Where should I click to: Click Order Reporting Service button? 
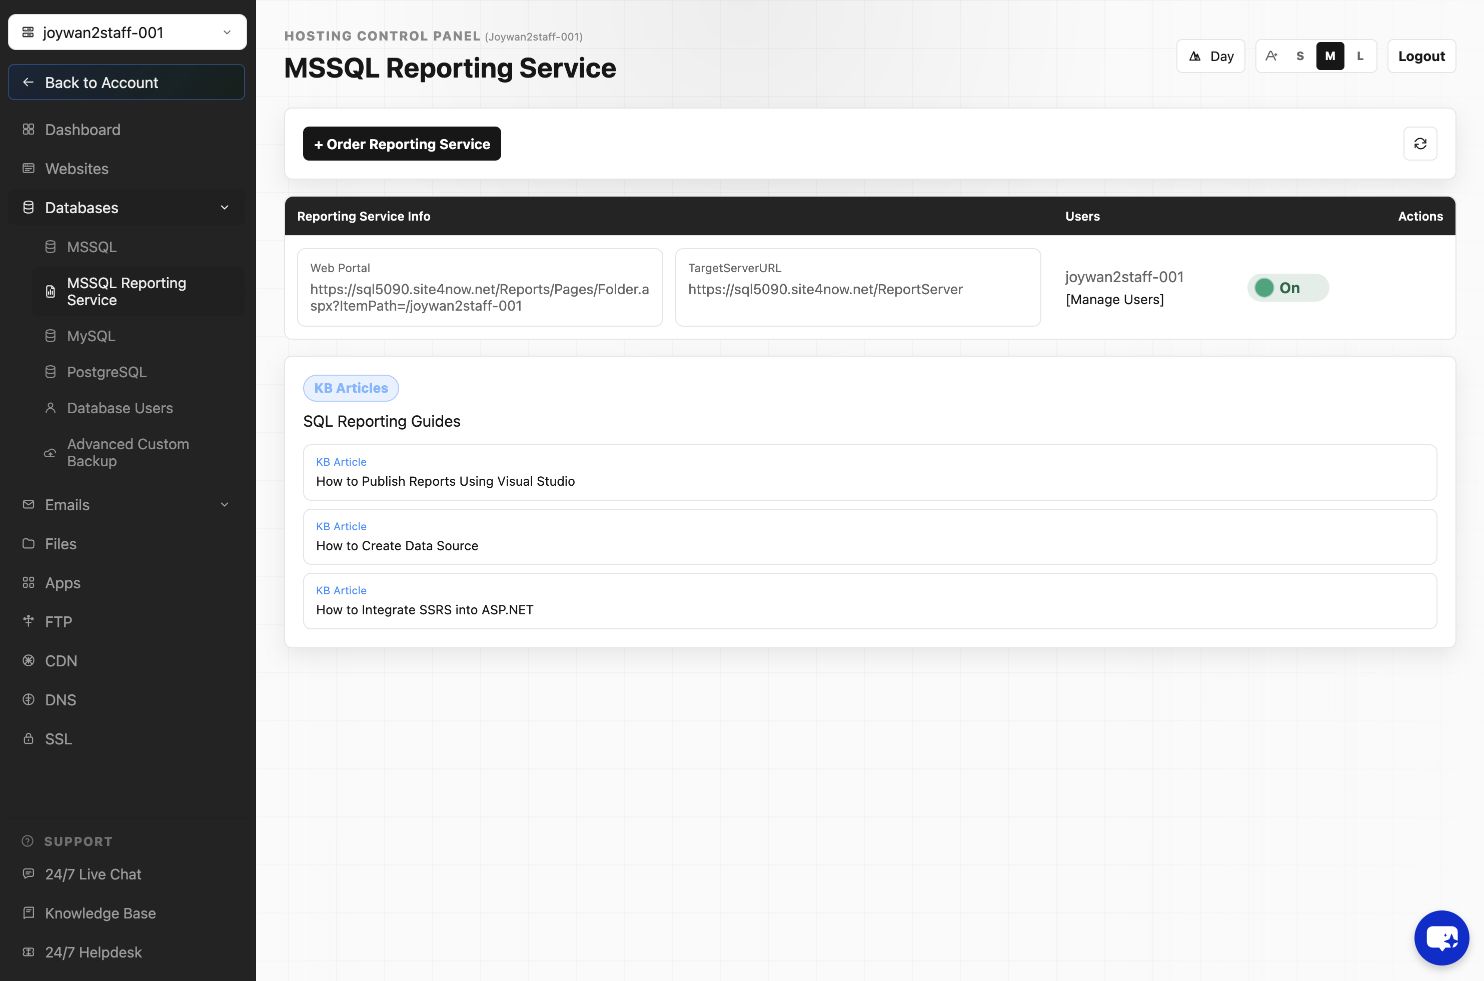(x=402, y=144)
